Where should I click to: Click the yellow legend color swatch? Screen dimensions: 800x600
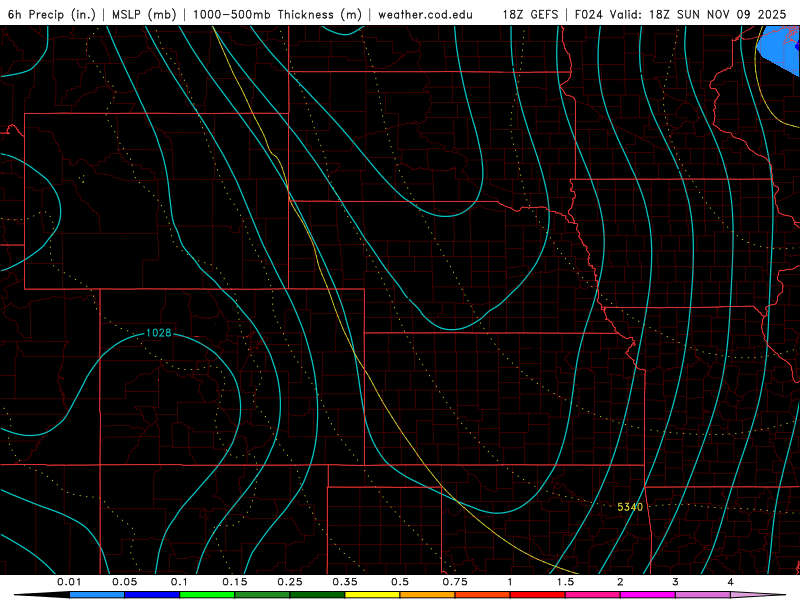[x=372, y=595]
